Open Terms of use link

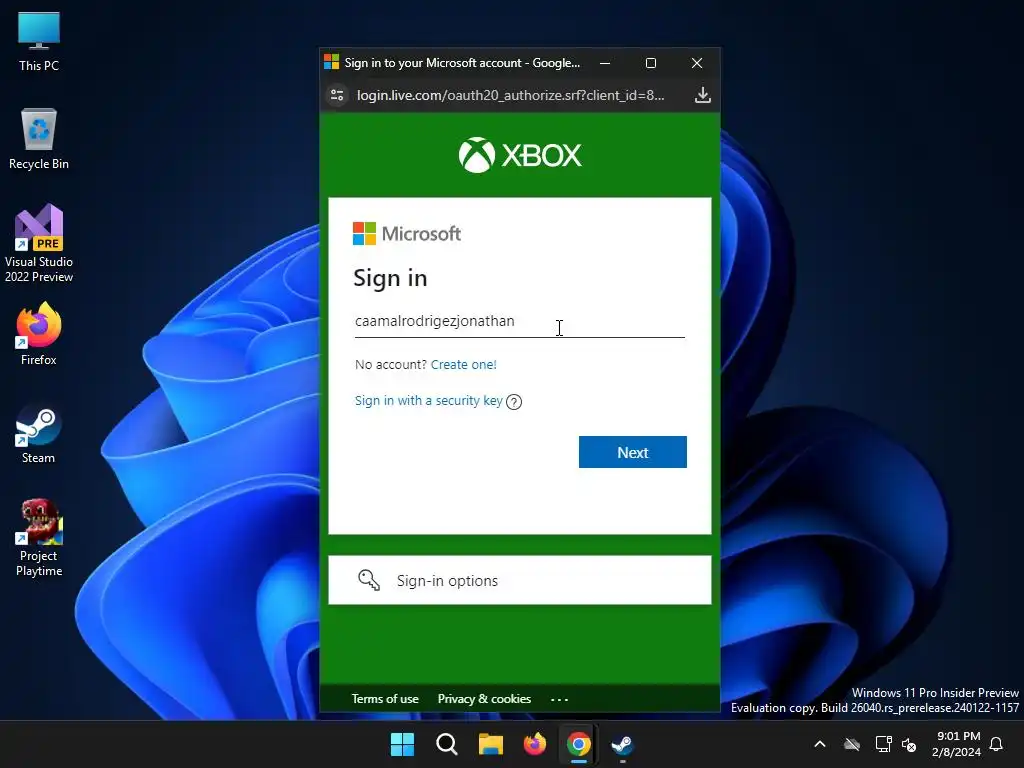click(x=385, y=699)
